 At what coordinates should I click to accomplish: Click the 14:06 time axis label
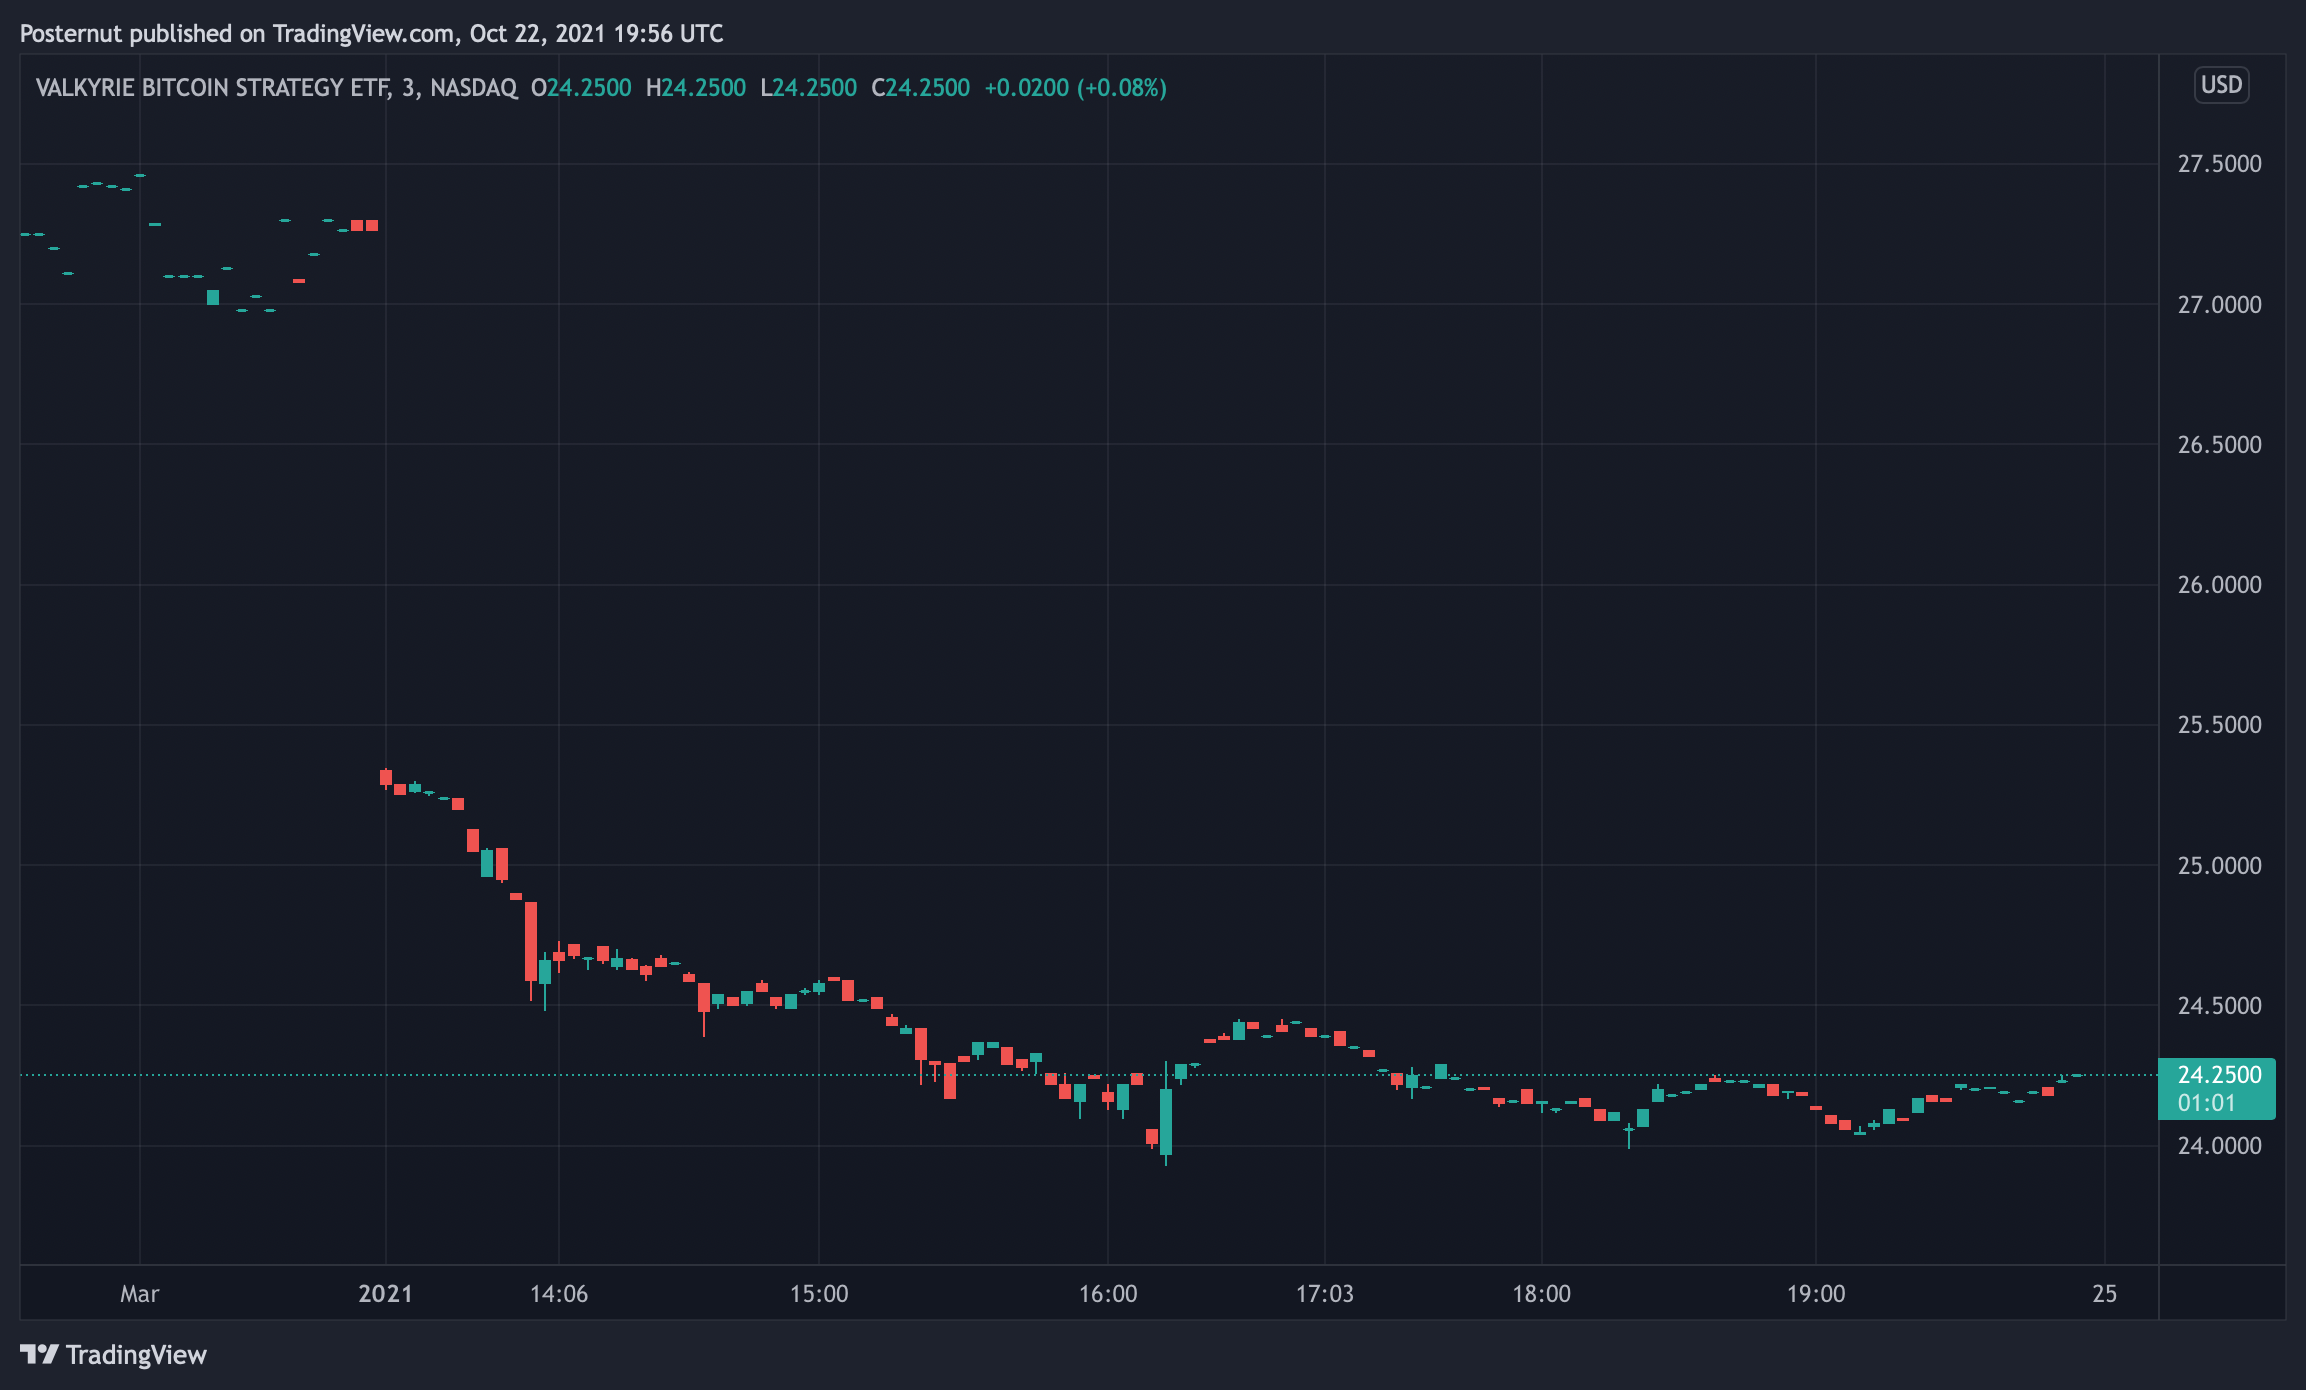559,1294
